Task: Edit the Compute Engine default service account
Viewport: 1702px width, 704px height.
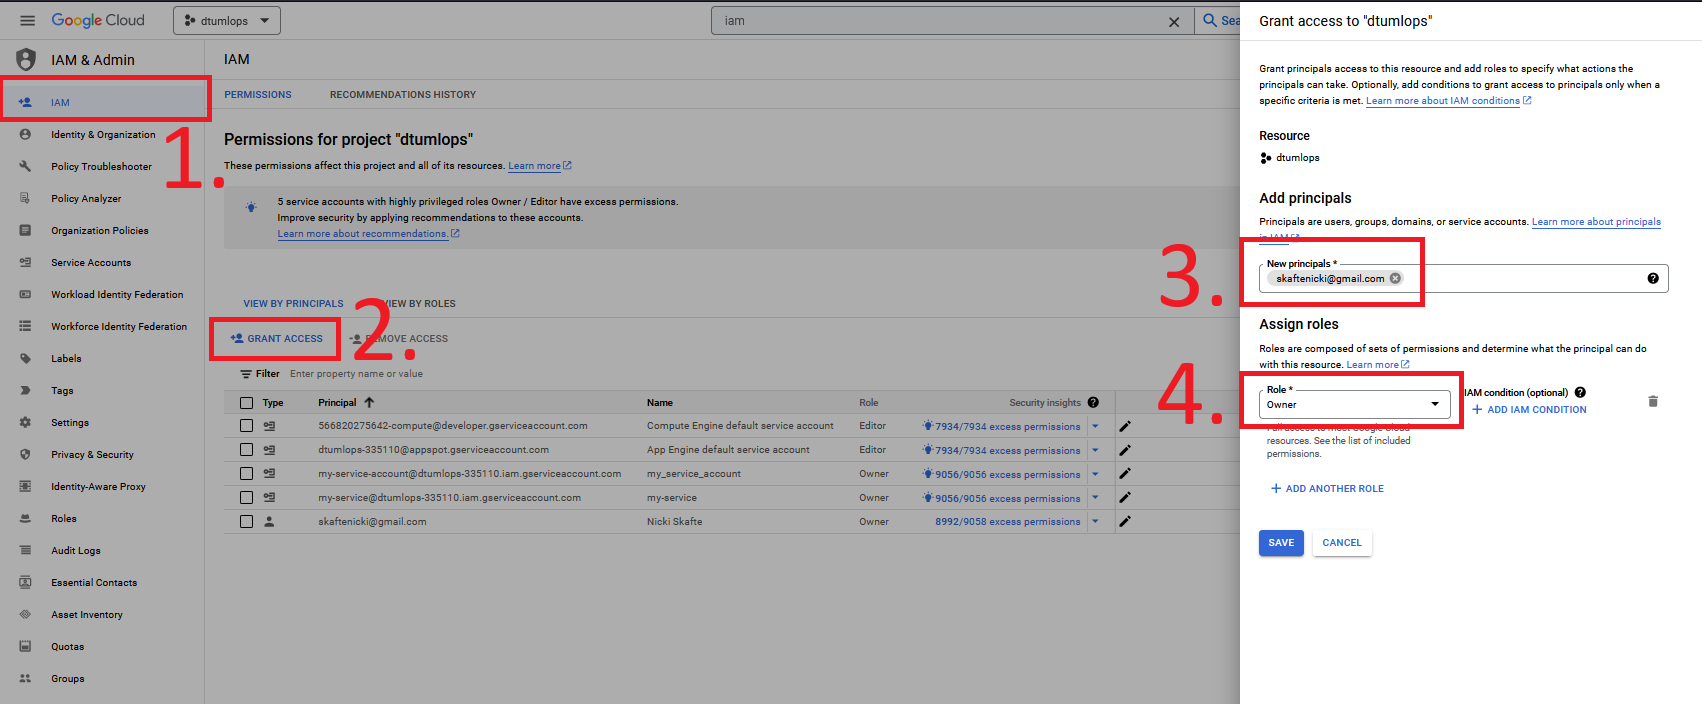Action: [1125, 426]
